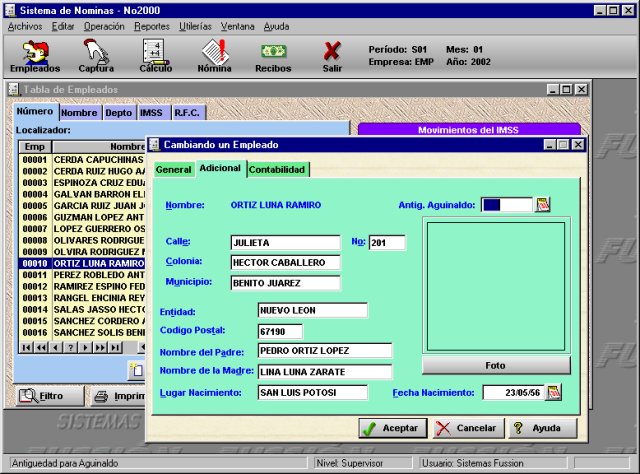The height and width of the screenshot is (474, 640).
Task: Open the Archivos menu
Action: coord(25,27)
